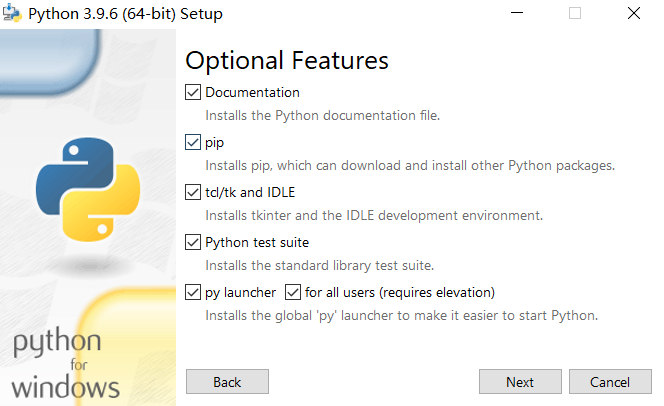Uncheck for all users (requires elevation)
664x406 pixels.
pos(293,292)
